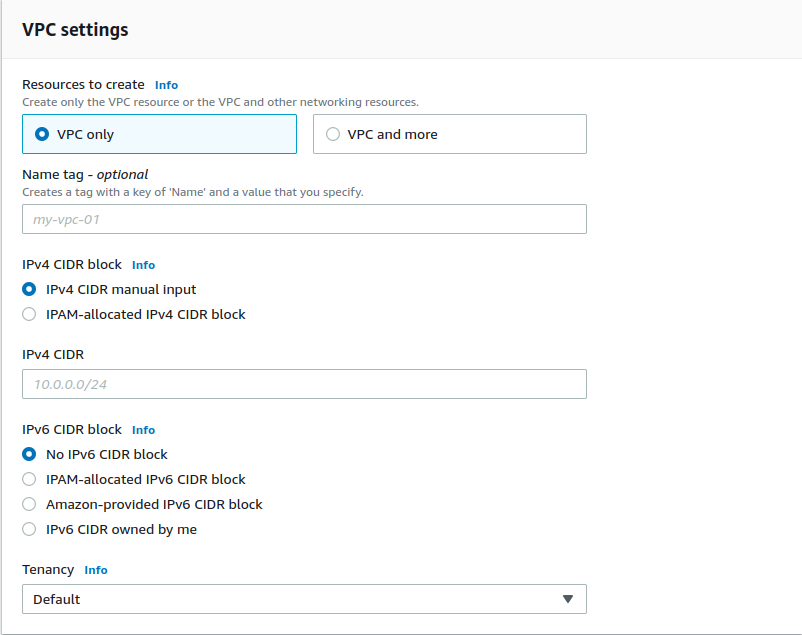802x635 pixels.
Task: Select IPv4 CIDR manual input radio
Action: click(29, 289)
